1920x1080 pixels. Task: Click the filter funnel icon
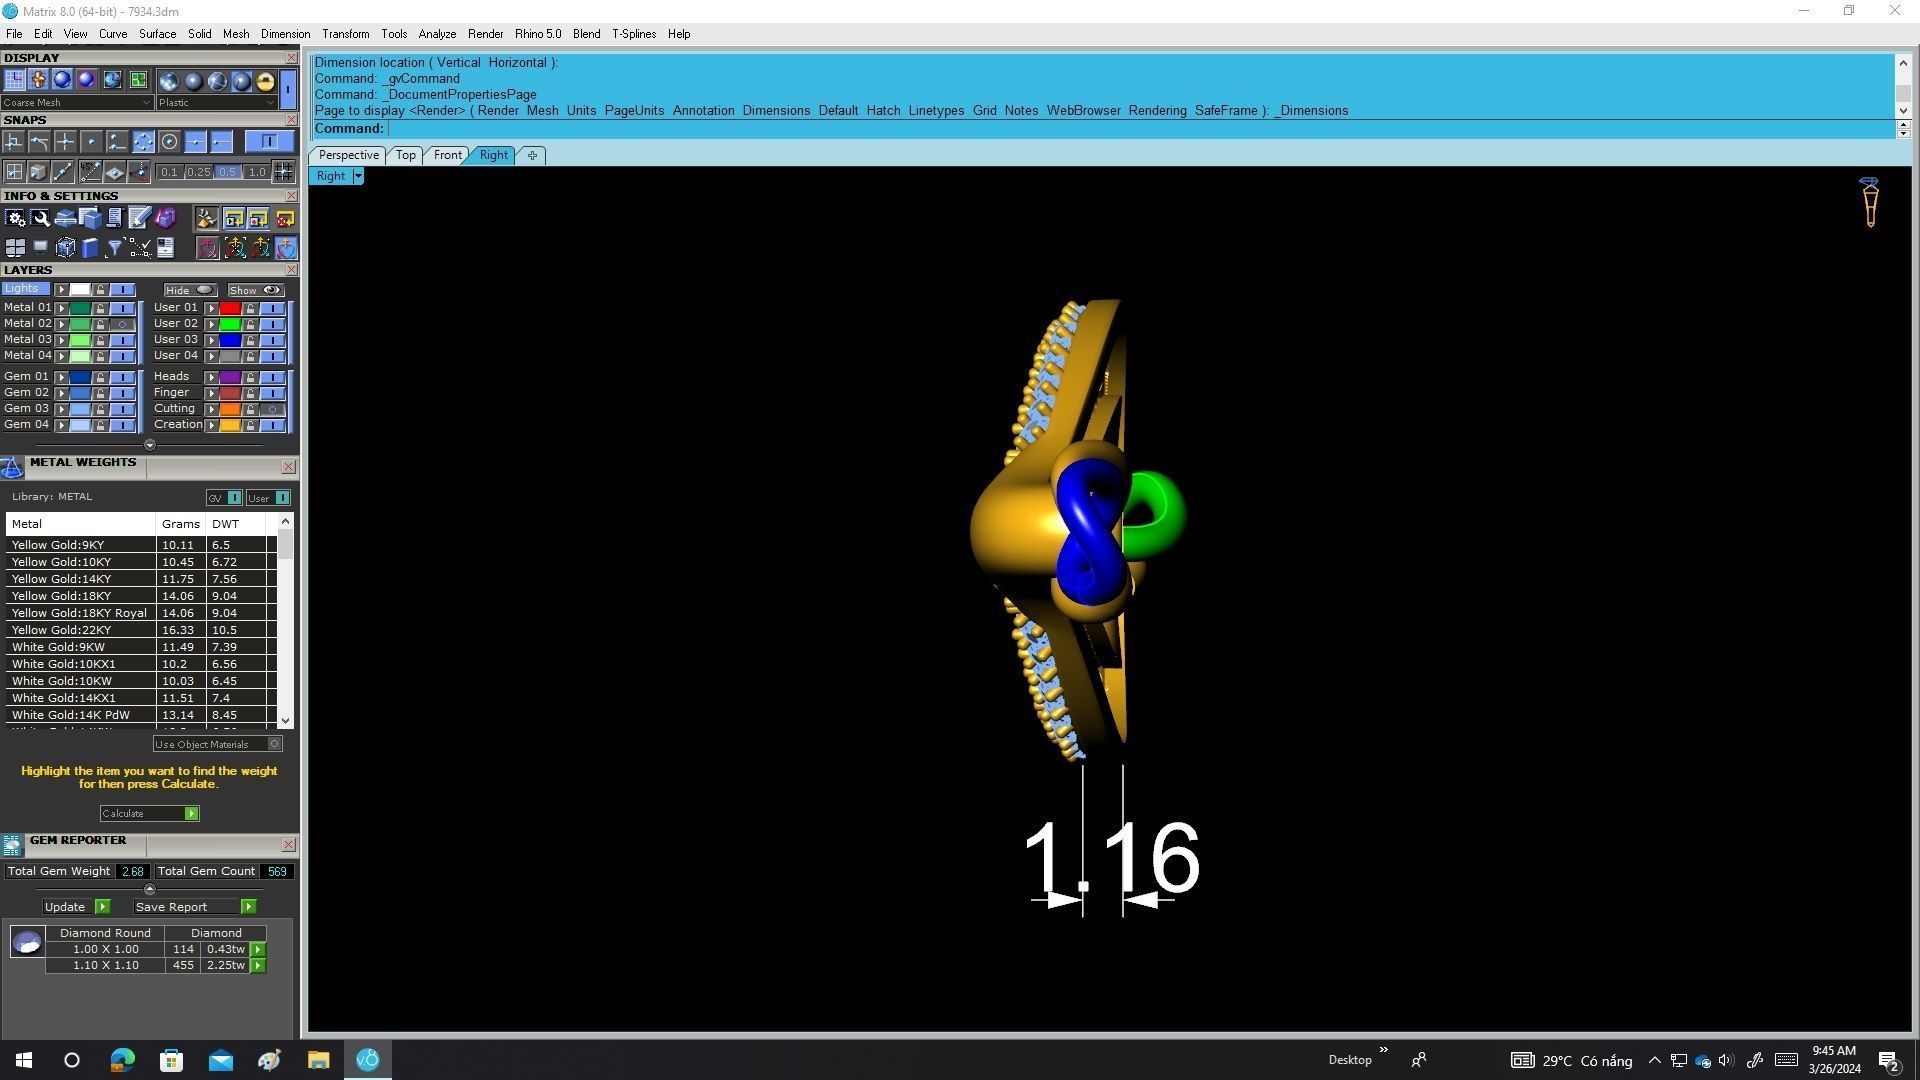point(115,248)
